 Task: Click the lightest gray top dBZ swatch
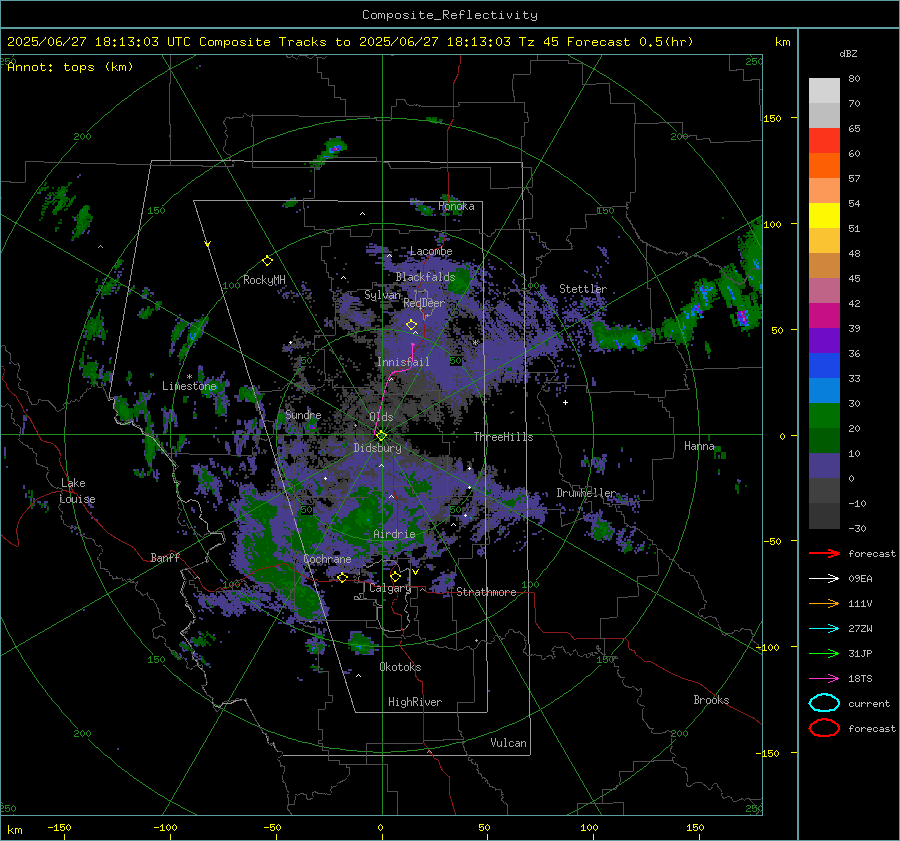(824, 91)
